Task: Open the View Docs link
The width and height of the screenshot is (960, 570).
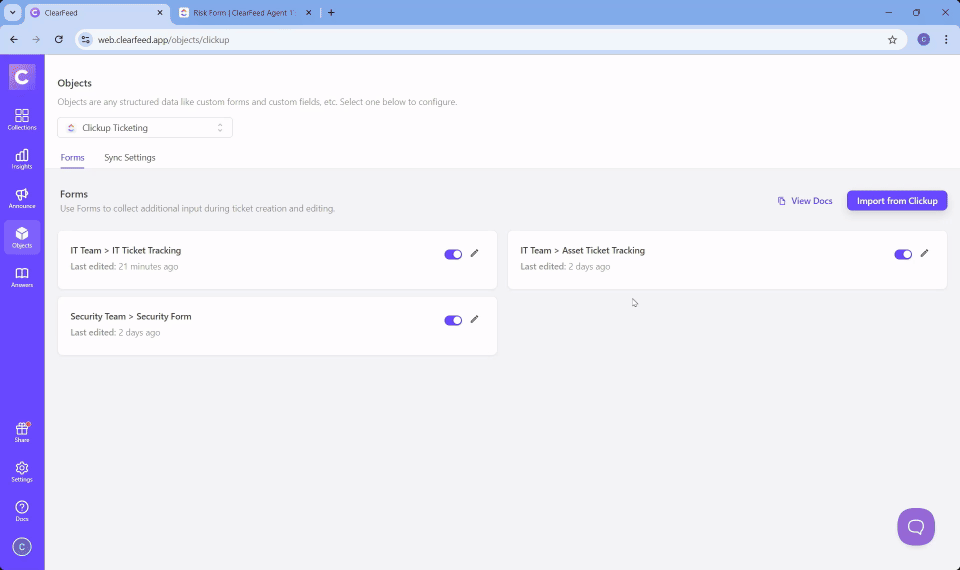Action: (805, 201)
